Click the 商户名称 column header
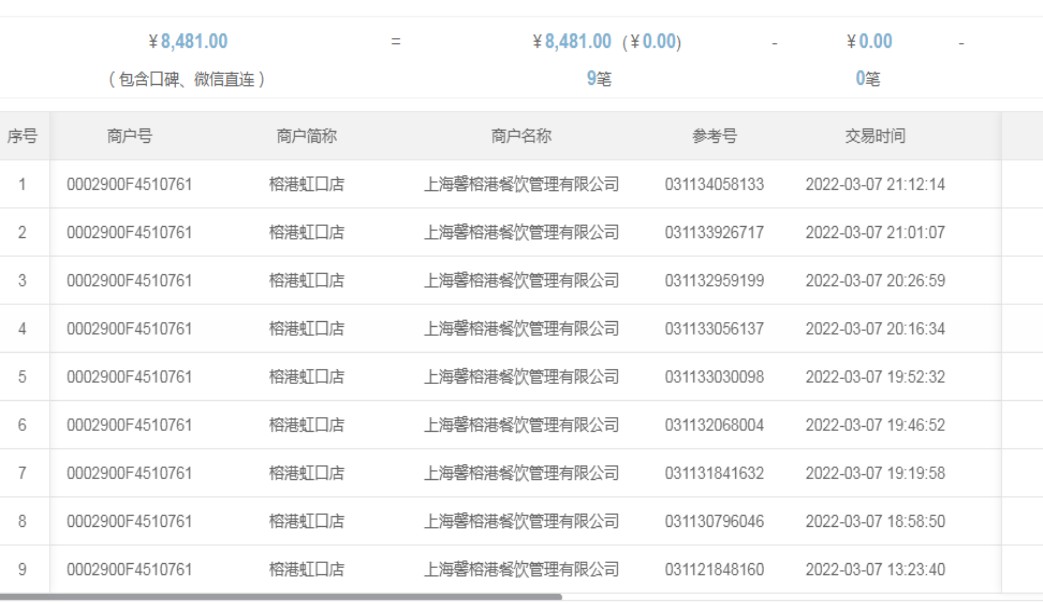 point(521,136)
